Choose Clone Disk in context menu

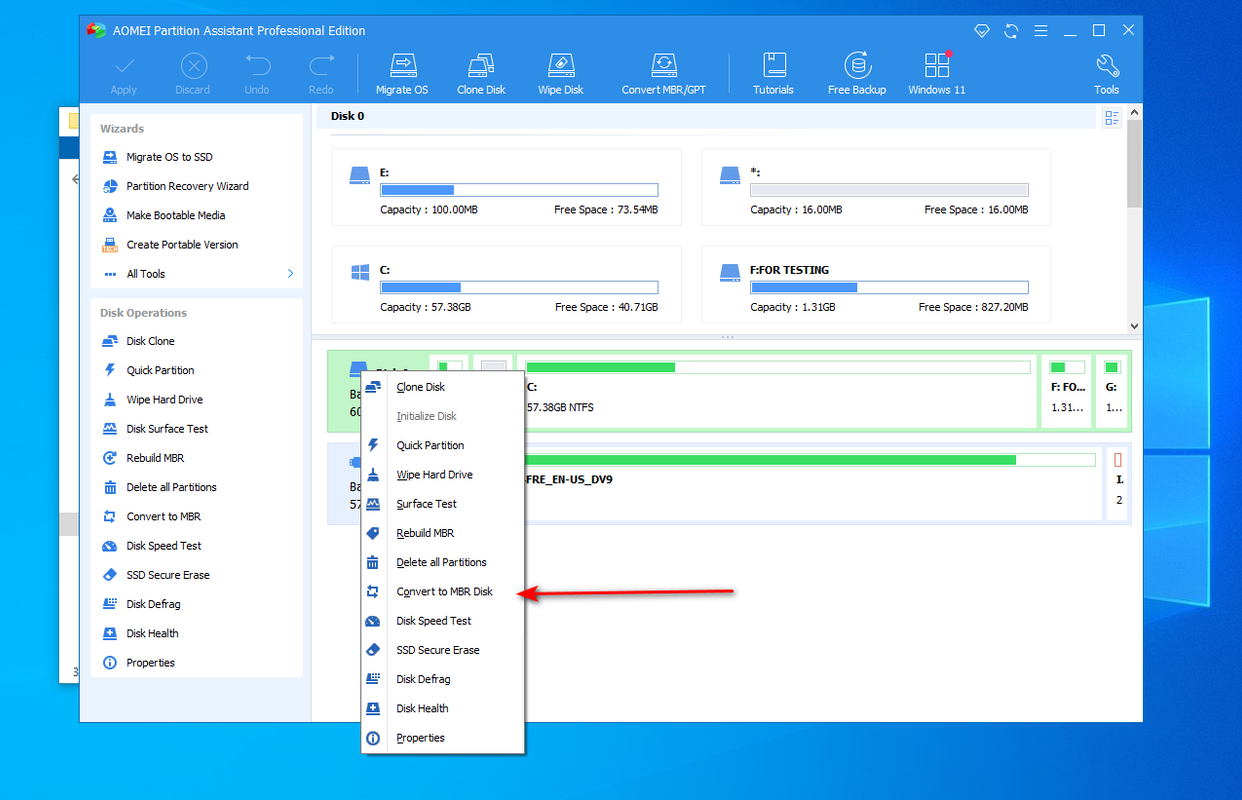[443, 387]
